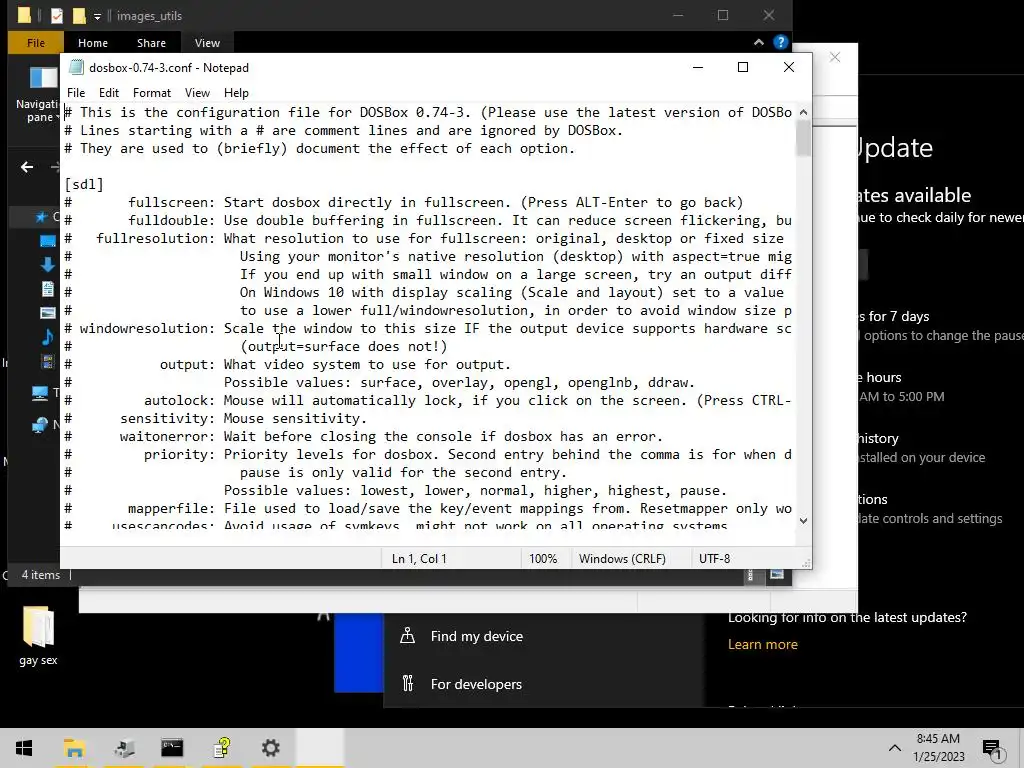Open the Windows Start menu
Viewport: 1024px width, 768px height.
coord(24,748)
